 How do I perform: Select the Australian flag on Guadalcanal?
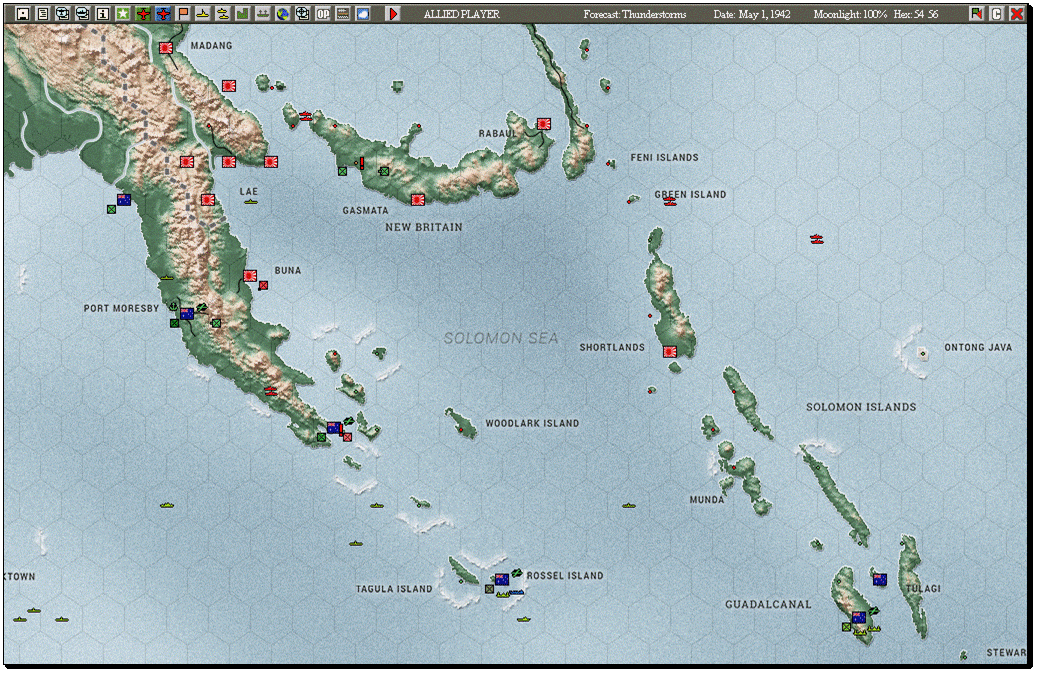pos(859,617)
